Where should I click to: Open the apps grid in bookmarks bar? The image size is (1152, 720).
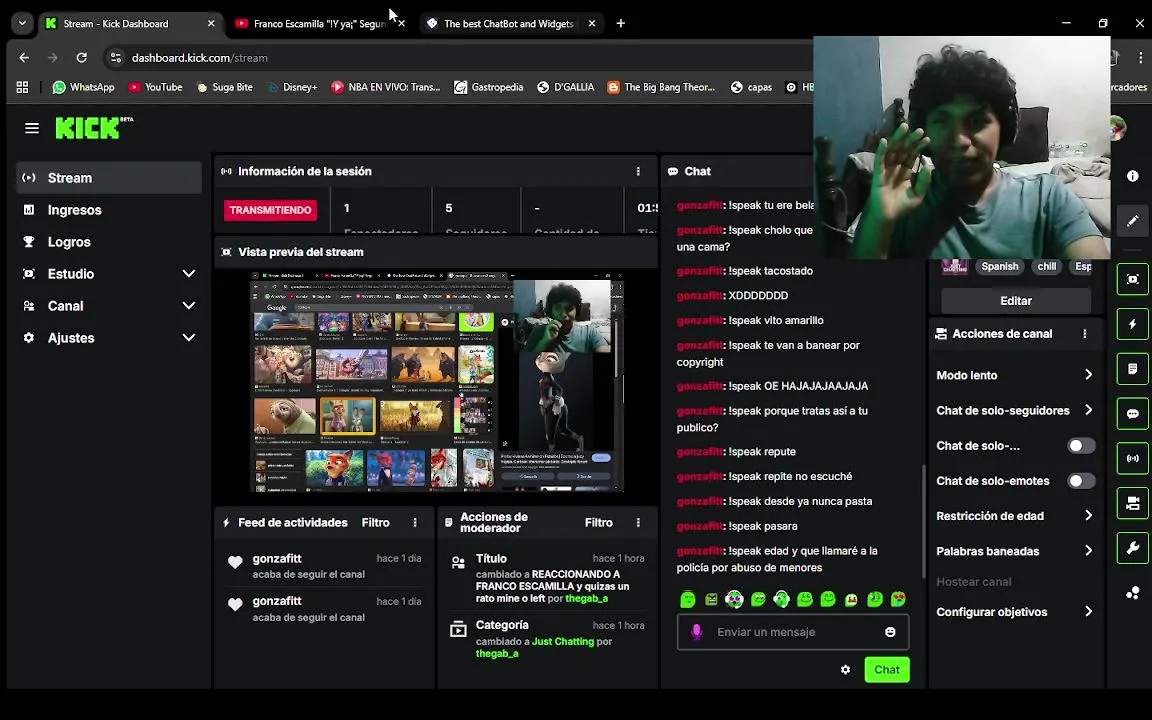(22, 87)
